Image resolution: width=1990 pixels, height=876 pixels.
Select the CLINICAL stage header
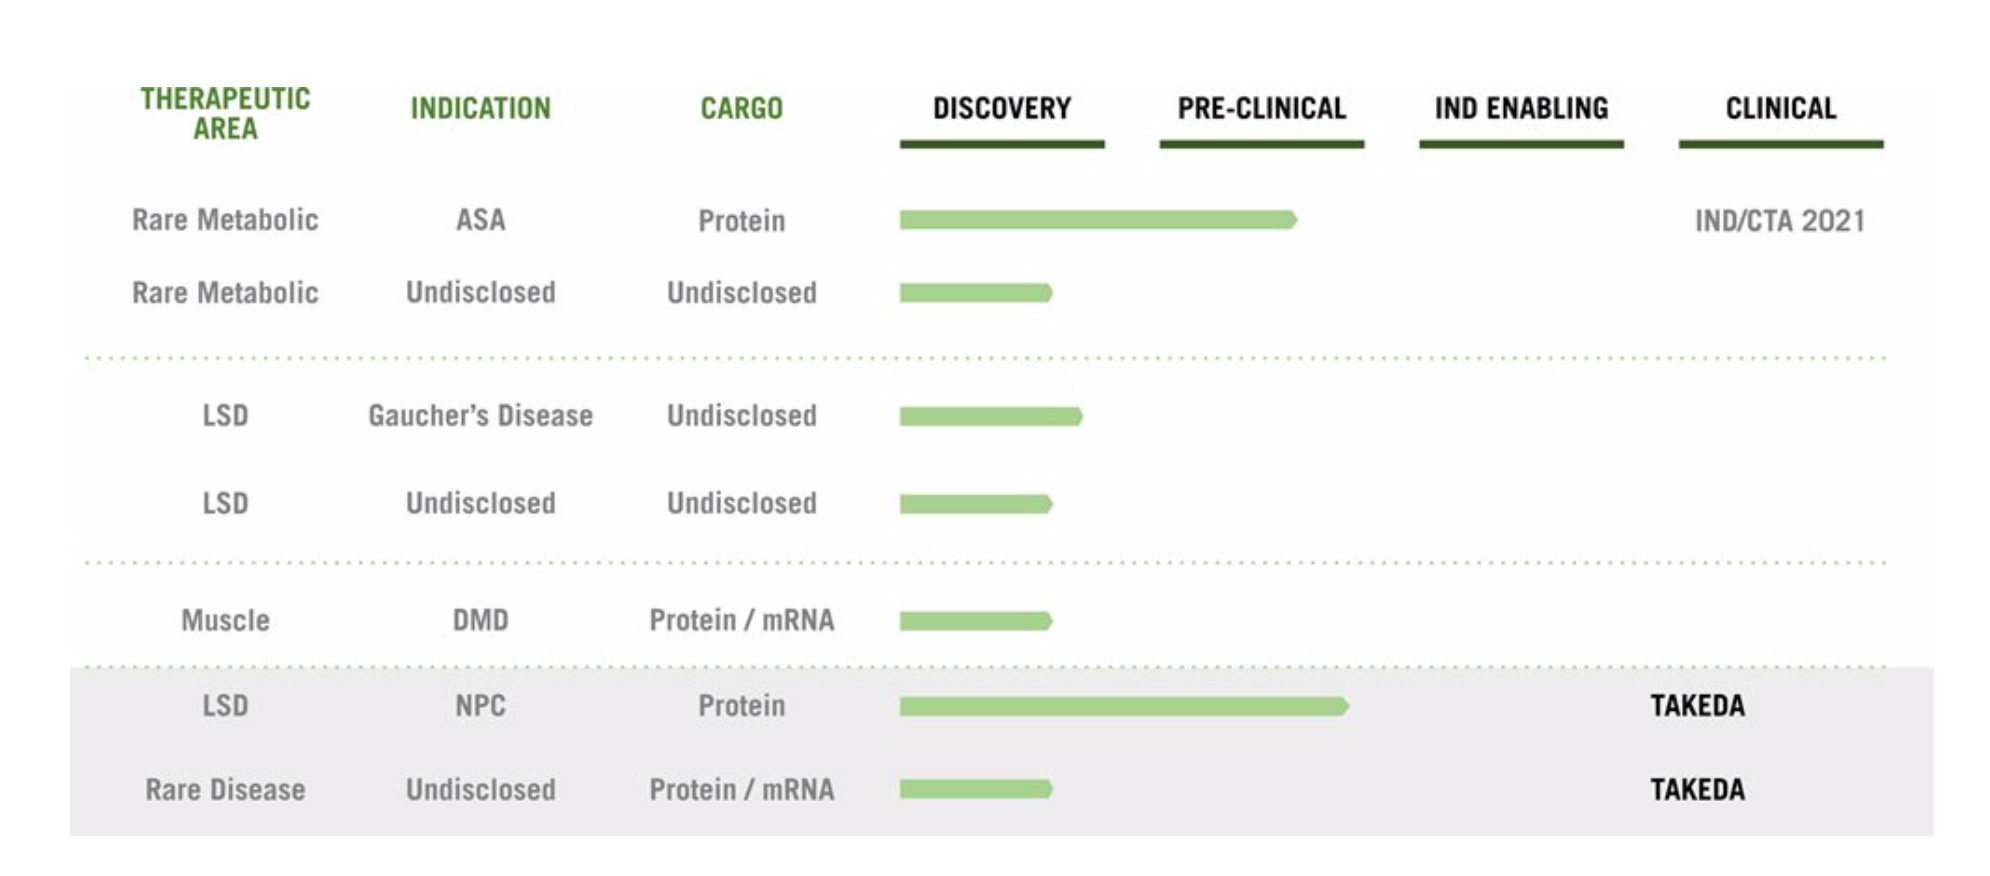[x=1781, y=108]
